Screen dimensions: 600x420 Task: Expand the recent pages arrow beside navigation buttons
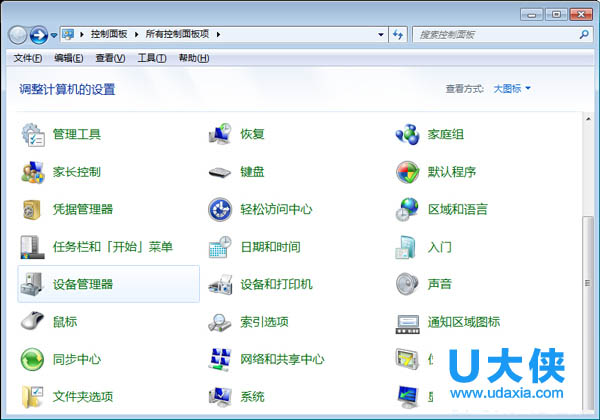(x=54, y=35)
